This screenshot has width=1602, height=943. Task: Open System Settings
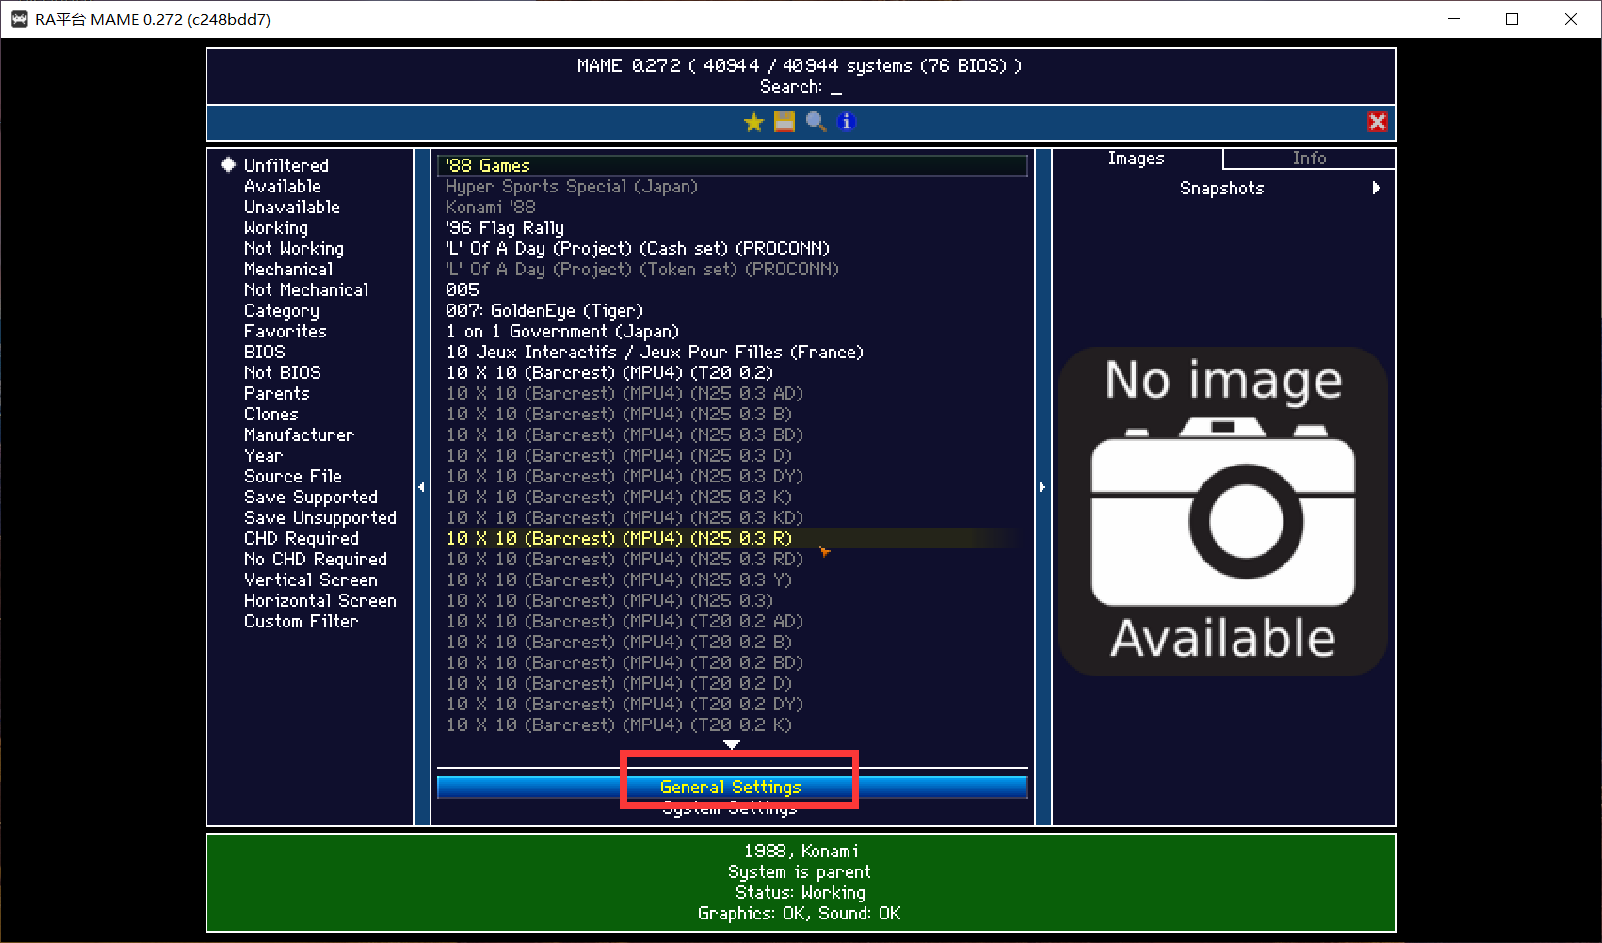(x=731, y=808)
